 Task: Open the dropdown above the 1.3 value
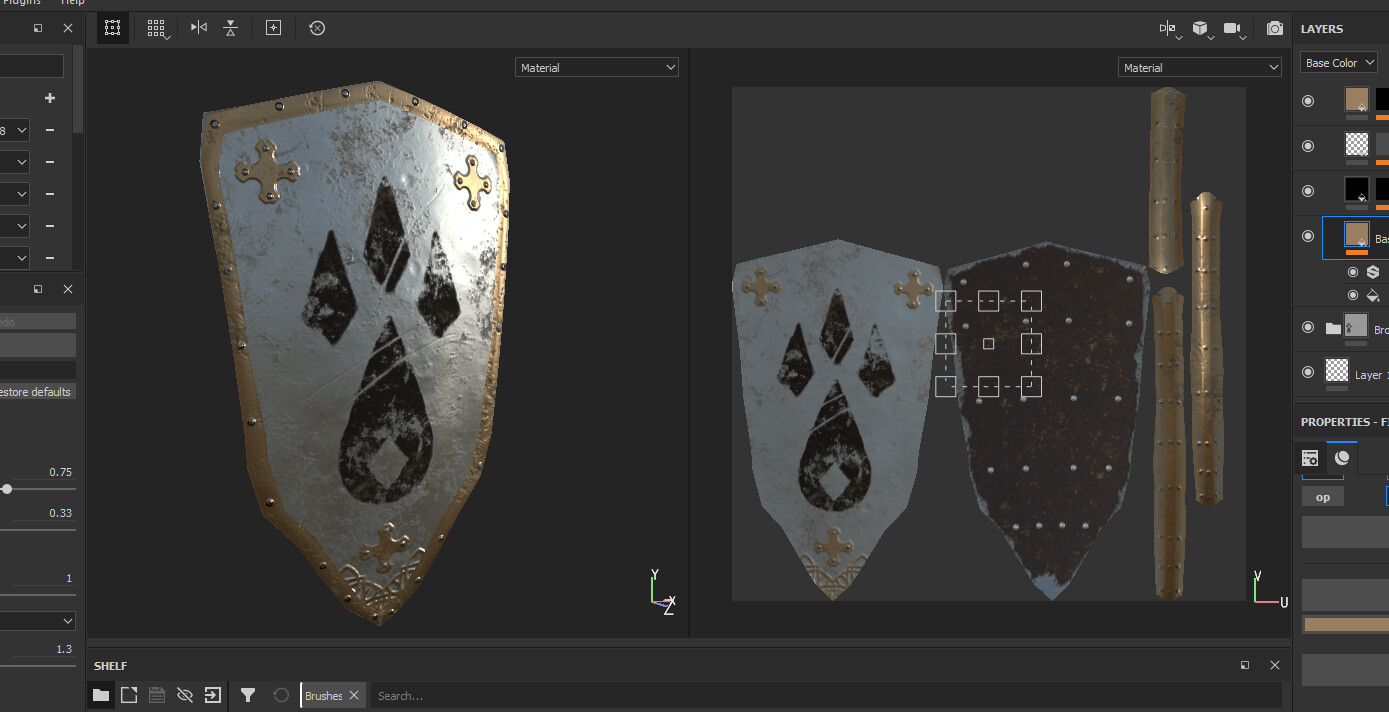(x=37, y=621)
